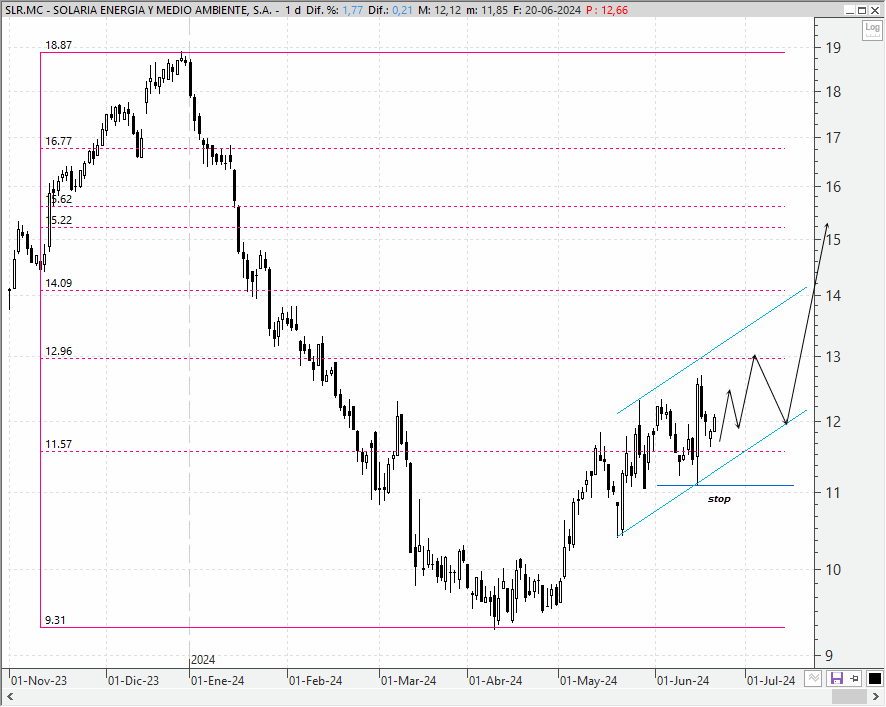The image size is (886, 707).
Task: Minimize the chart window
Action: [850, 10]
